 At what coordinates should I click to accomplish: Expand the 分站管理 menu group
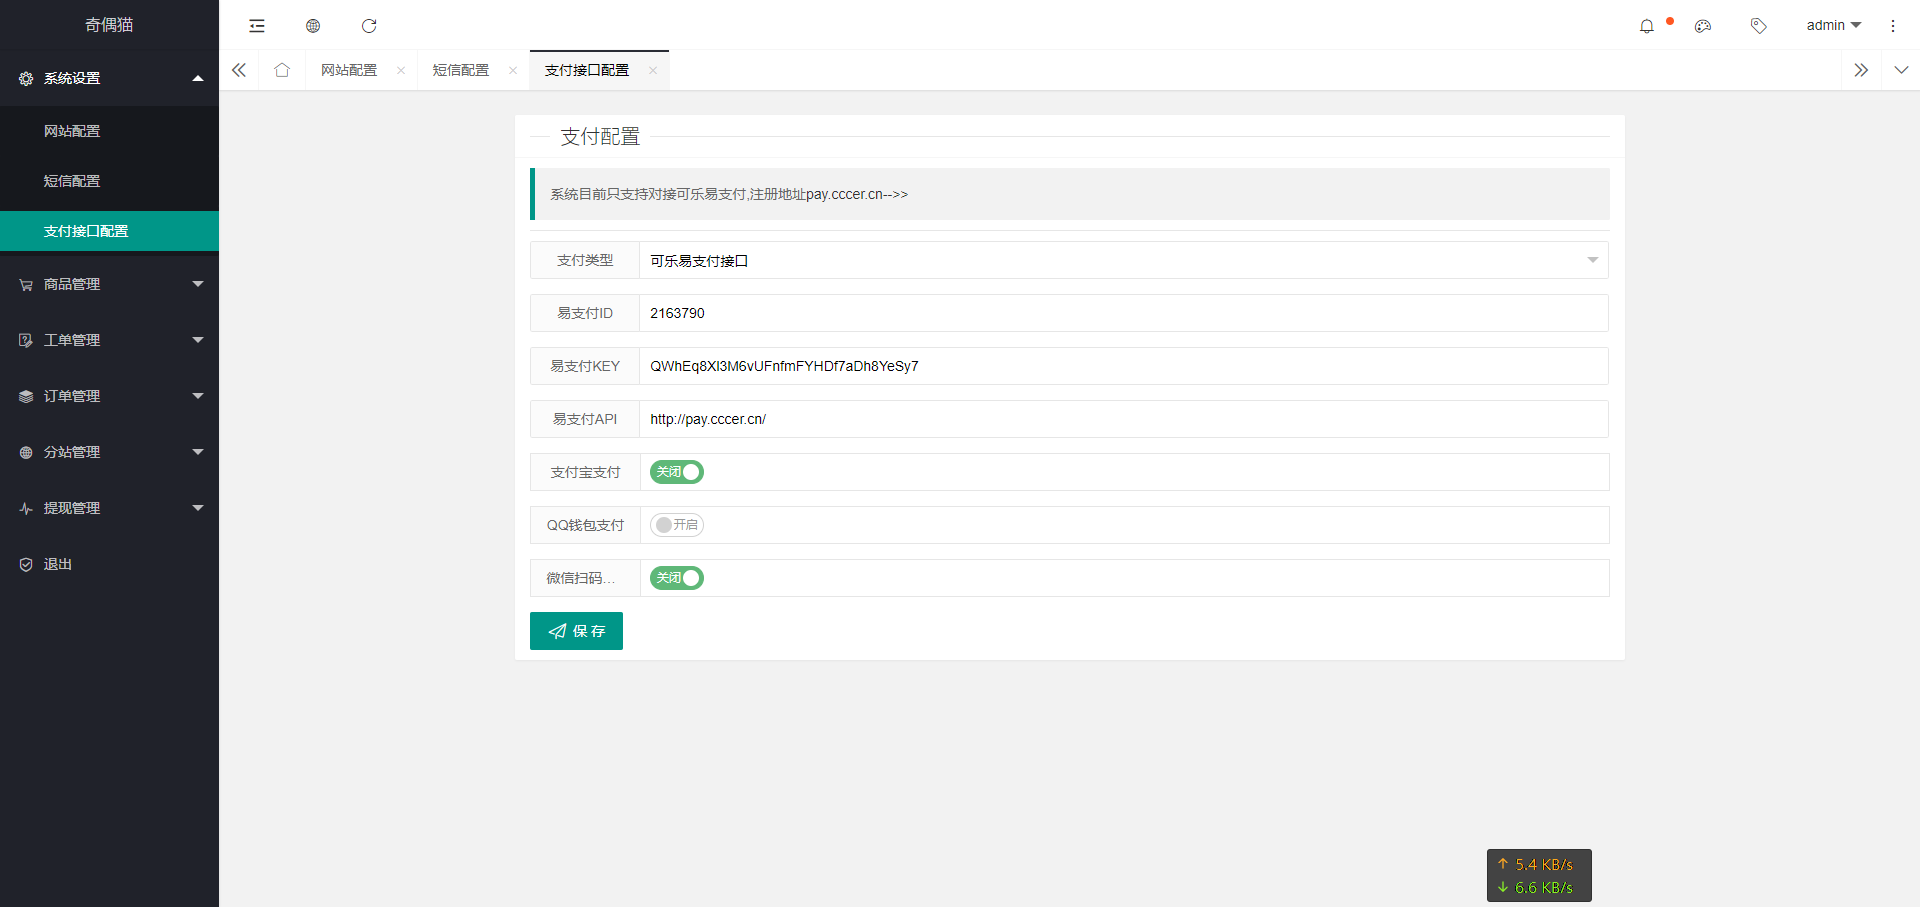click(198, 452)
